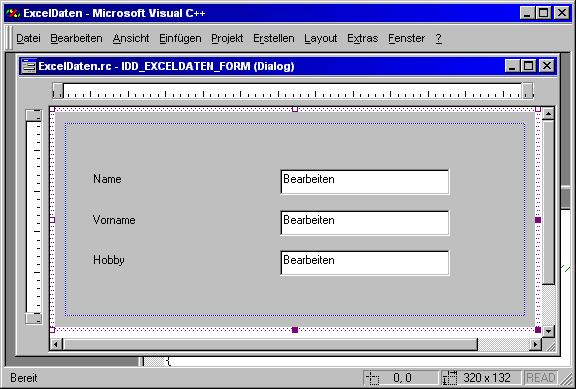The height and width of the screenshot is (389, 576).
Task: Click the Visual C++ application icon in title bar
Action: click(x=13, y=13)
